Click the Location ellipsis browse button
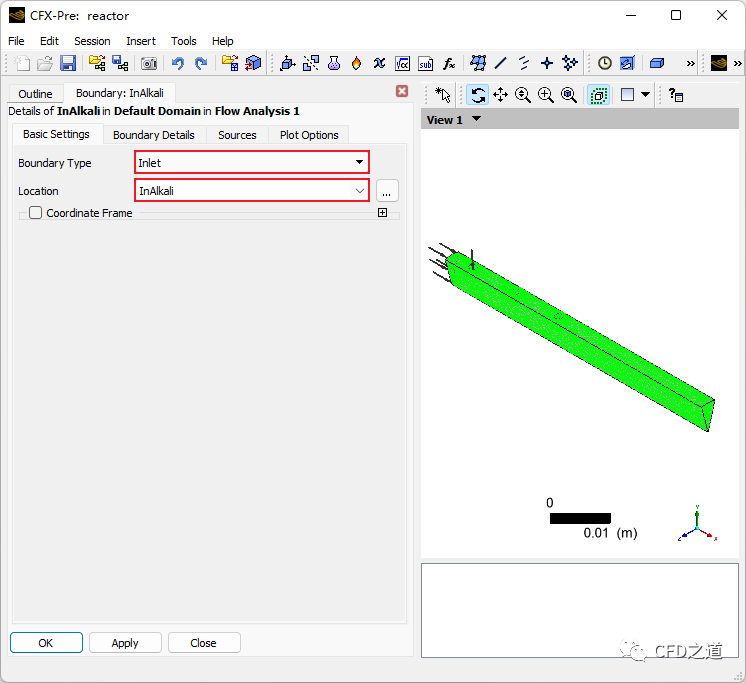The height and width of the screenshot is (683, 746). click(387, 191)
